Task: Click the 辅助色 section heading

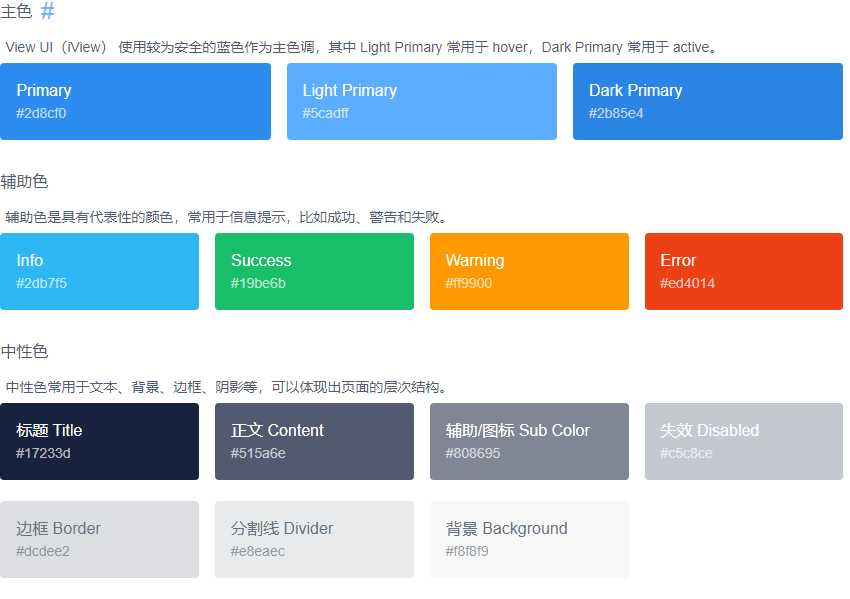Action: pyautogui.click(x=24, y=181)
